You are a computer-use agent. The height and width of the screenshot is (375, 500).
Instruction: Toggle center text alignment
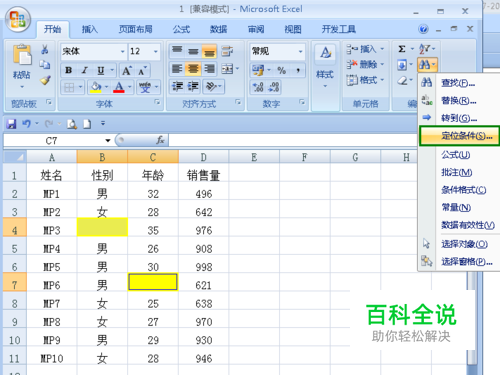(193, 69)
